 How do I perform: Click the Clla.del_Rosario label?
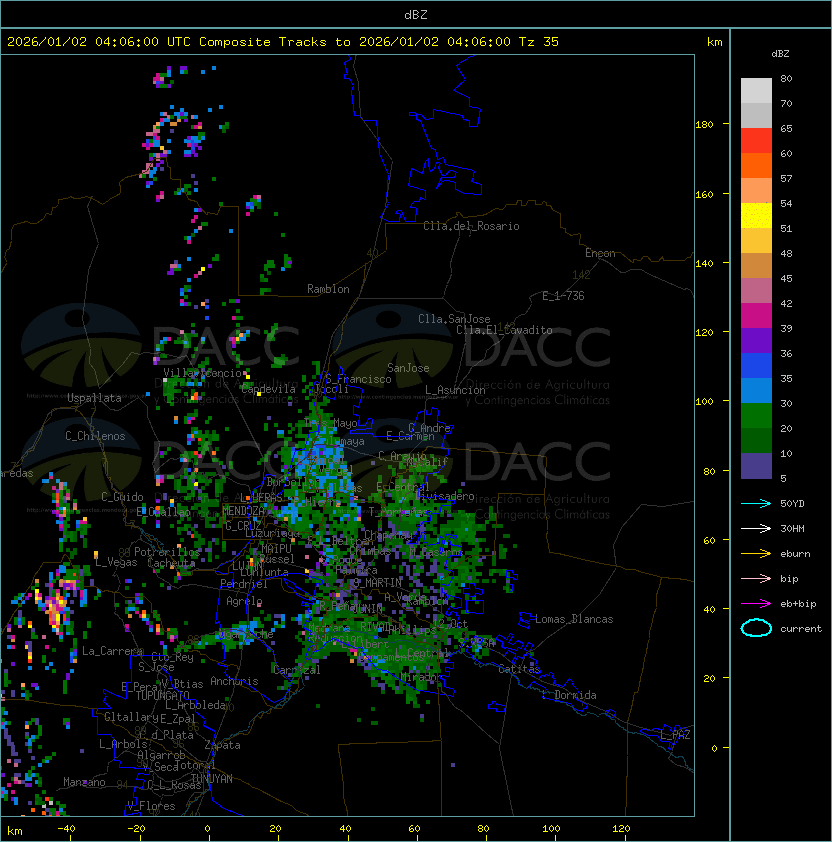(471, 226)
